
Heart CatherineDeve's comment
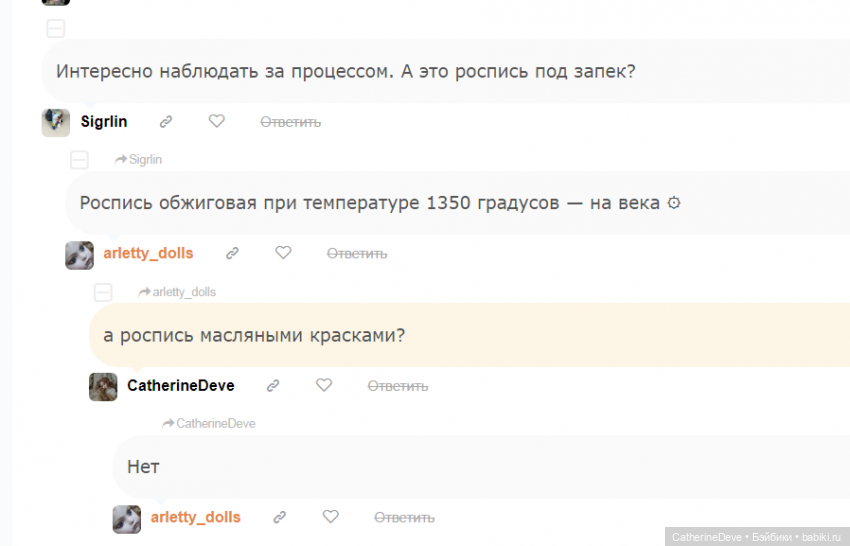[x=323, y=385]
